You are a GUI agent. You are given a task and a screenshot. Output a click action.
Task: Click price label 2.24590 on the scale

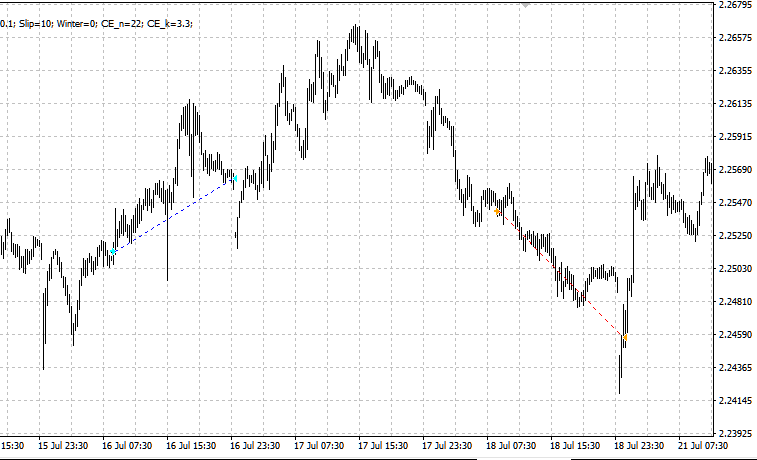point(735,335)
